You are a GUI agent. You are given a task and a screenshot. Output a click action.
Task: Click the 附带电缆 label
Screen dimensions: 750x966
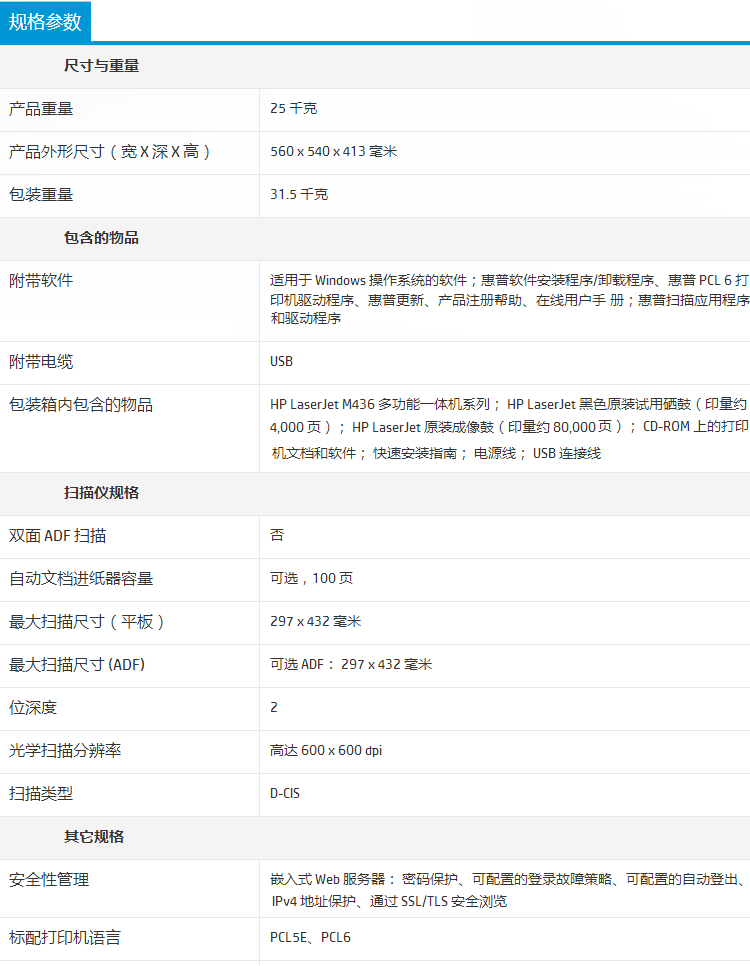(x=41, y=362)
